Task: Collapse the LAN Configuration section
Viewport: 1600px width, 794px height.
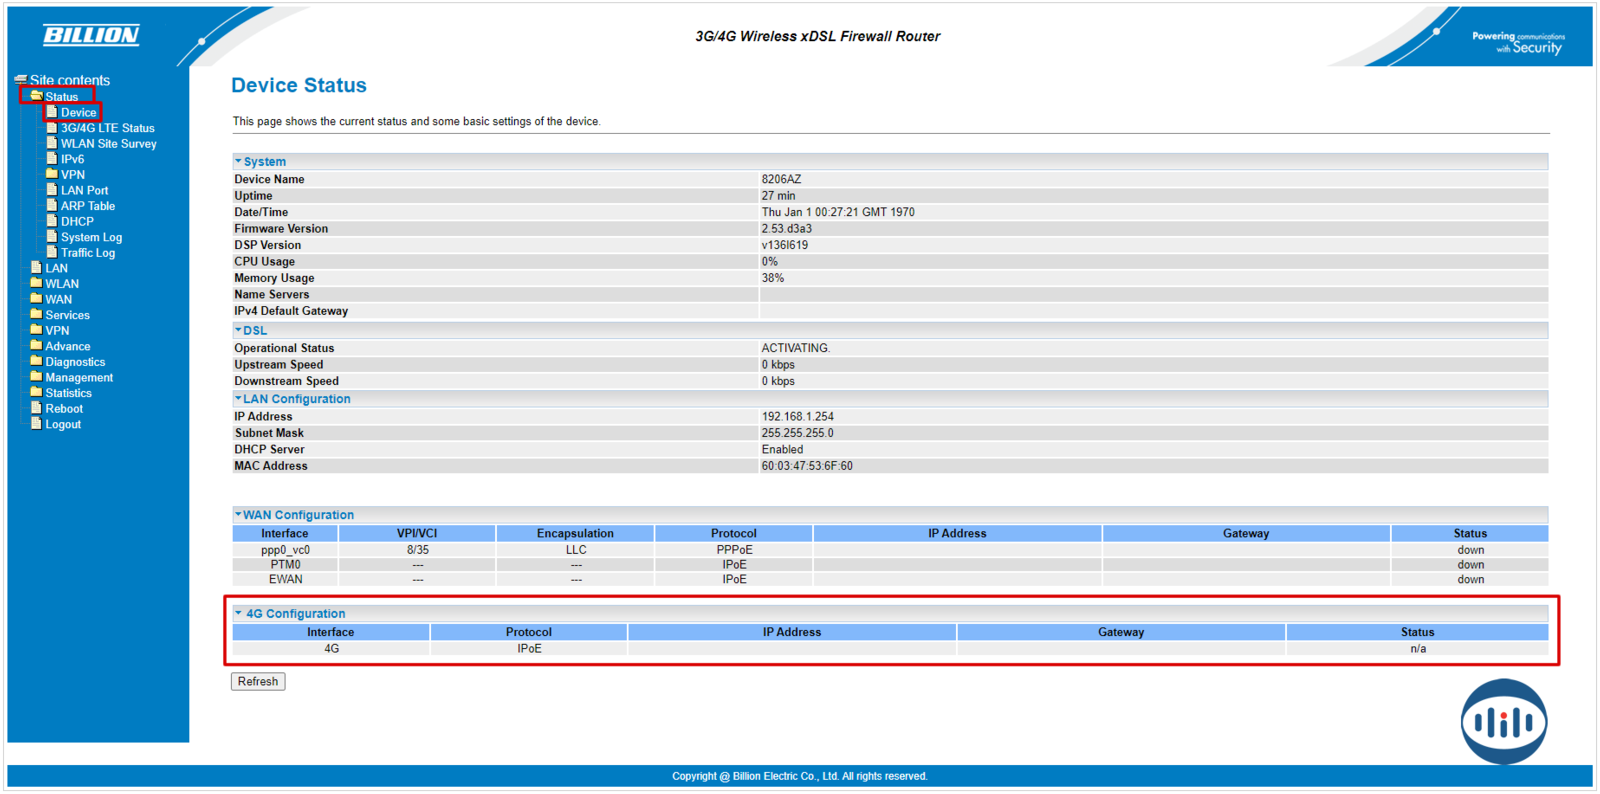Action: [x=238, y=399]
